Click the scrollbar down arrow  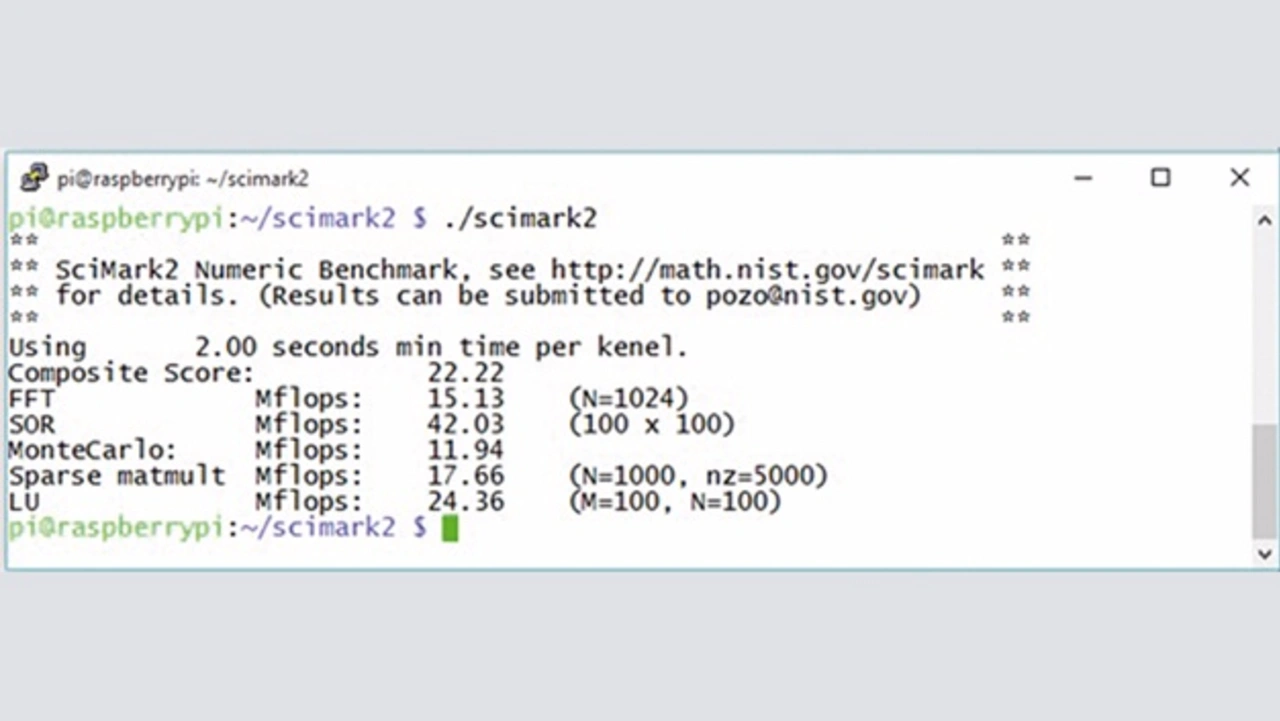point(1265,553)
